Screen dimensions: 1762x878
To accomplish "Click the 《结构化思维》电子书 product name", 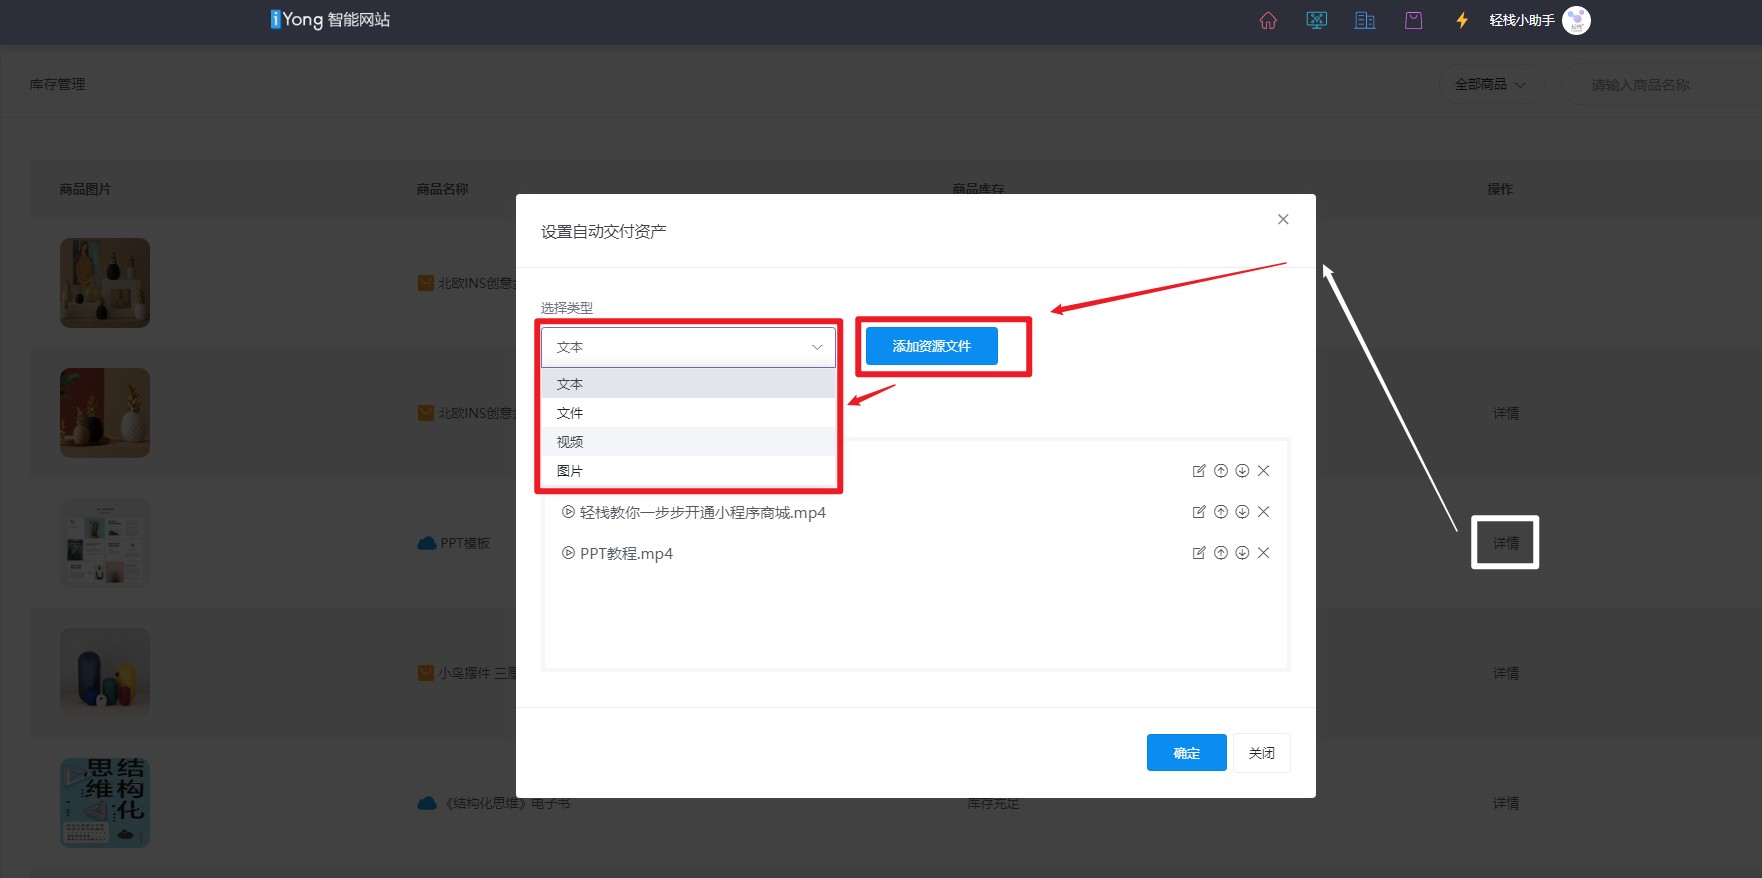I will click(508, 803).
